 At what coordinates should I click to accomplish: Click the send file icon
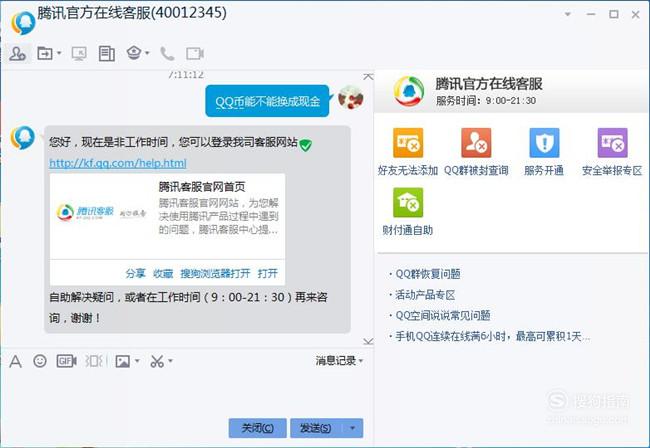click(x=45, y=53)
